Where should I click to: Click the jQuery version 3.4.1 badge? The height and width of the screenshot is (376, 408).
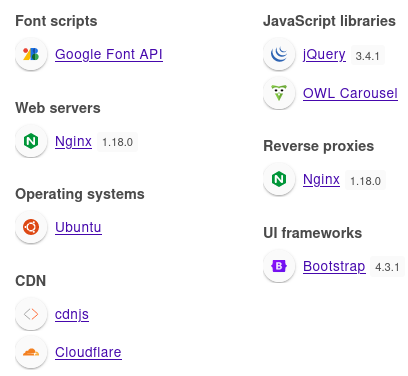coord(368,56)
